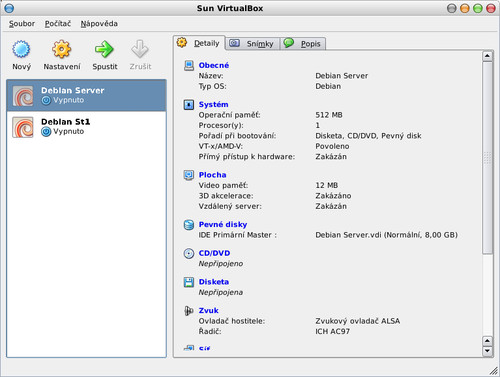Click the Obecné section monitor icon
The image size is (500, 377).
pos(189,65)
